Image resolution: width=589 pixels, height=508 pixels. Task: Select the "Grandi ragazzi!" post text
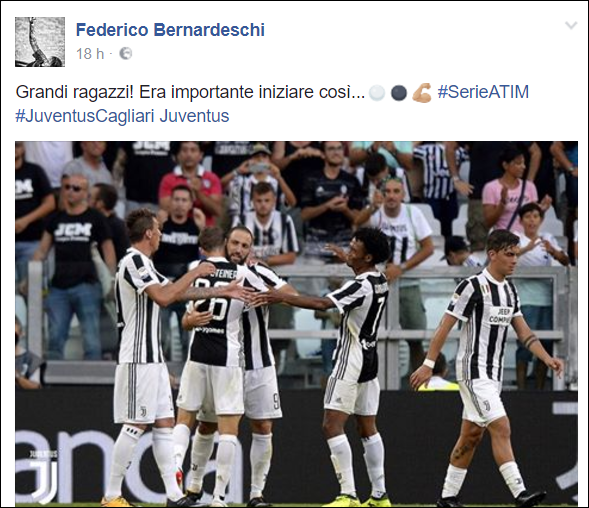pos(74,92)
